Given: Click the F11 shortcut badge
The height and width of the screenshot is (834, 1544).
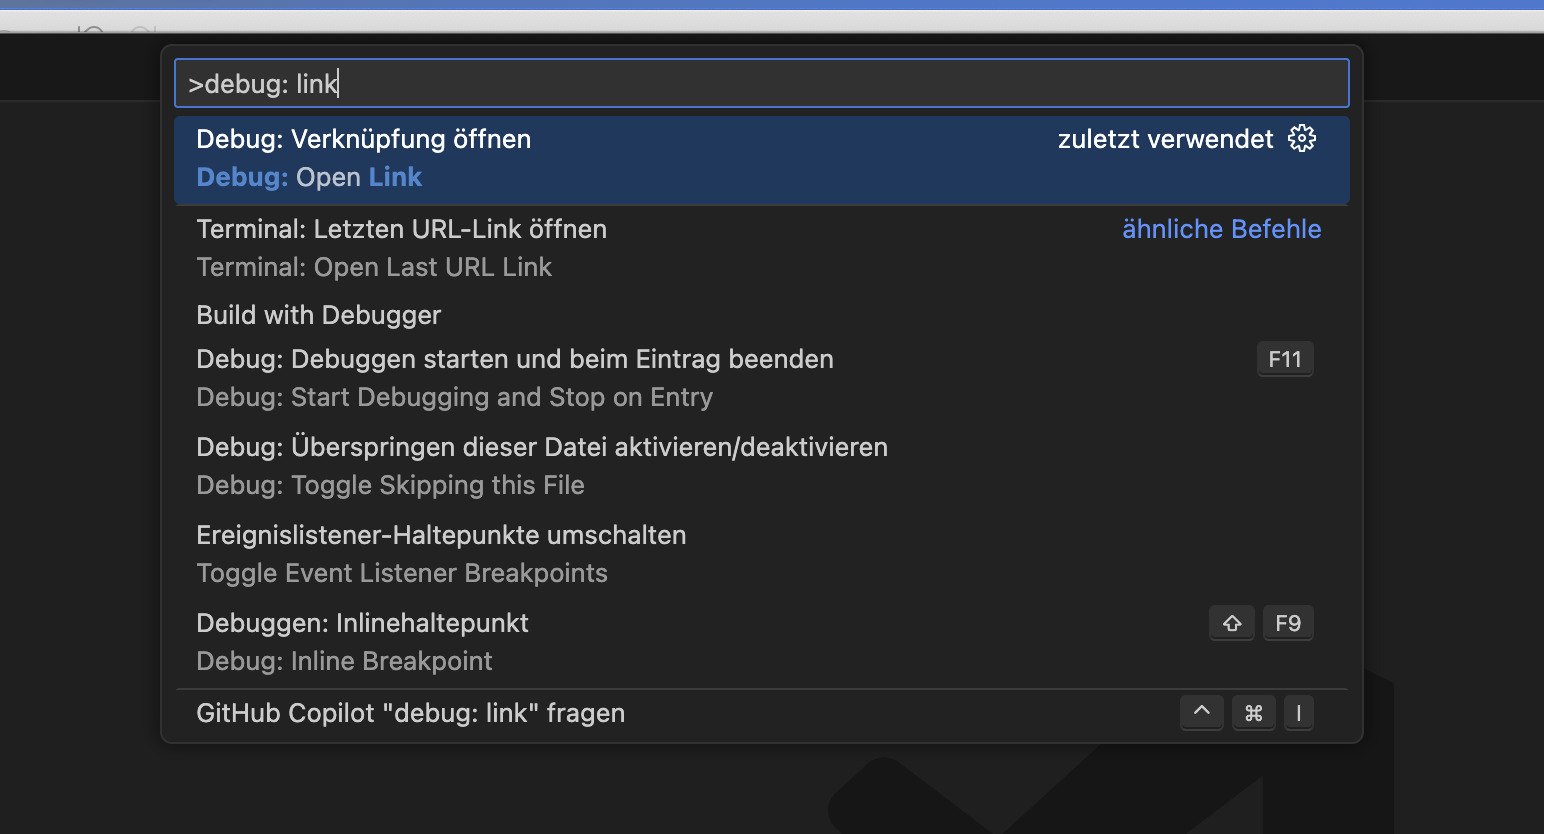Looking at the screenshot, I should tap(1284, 358).
